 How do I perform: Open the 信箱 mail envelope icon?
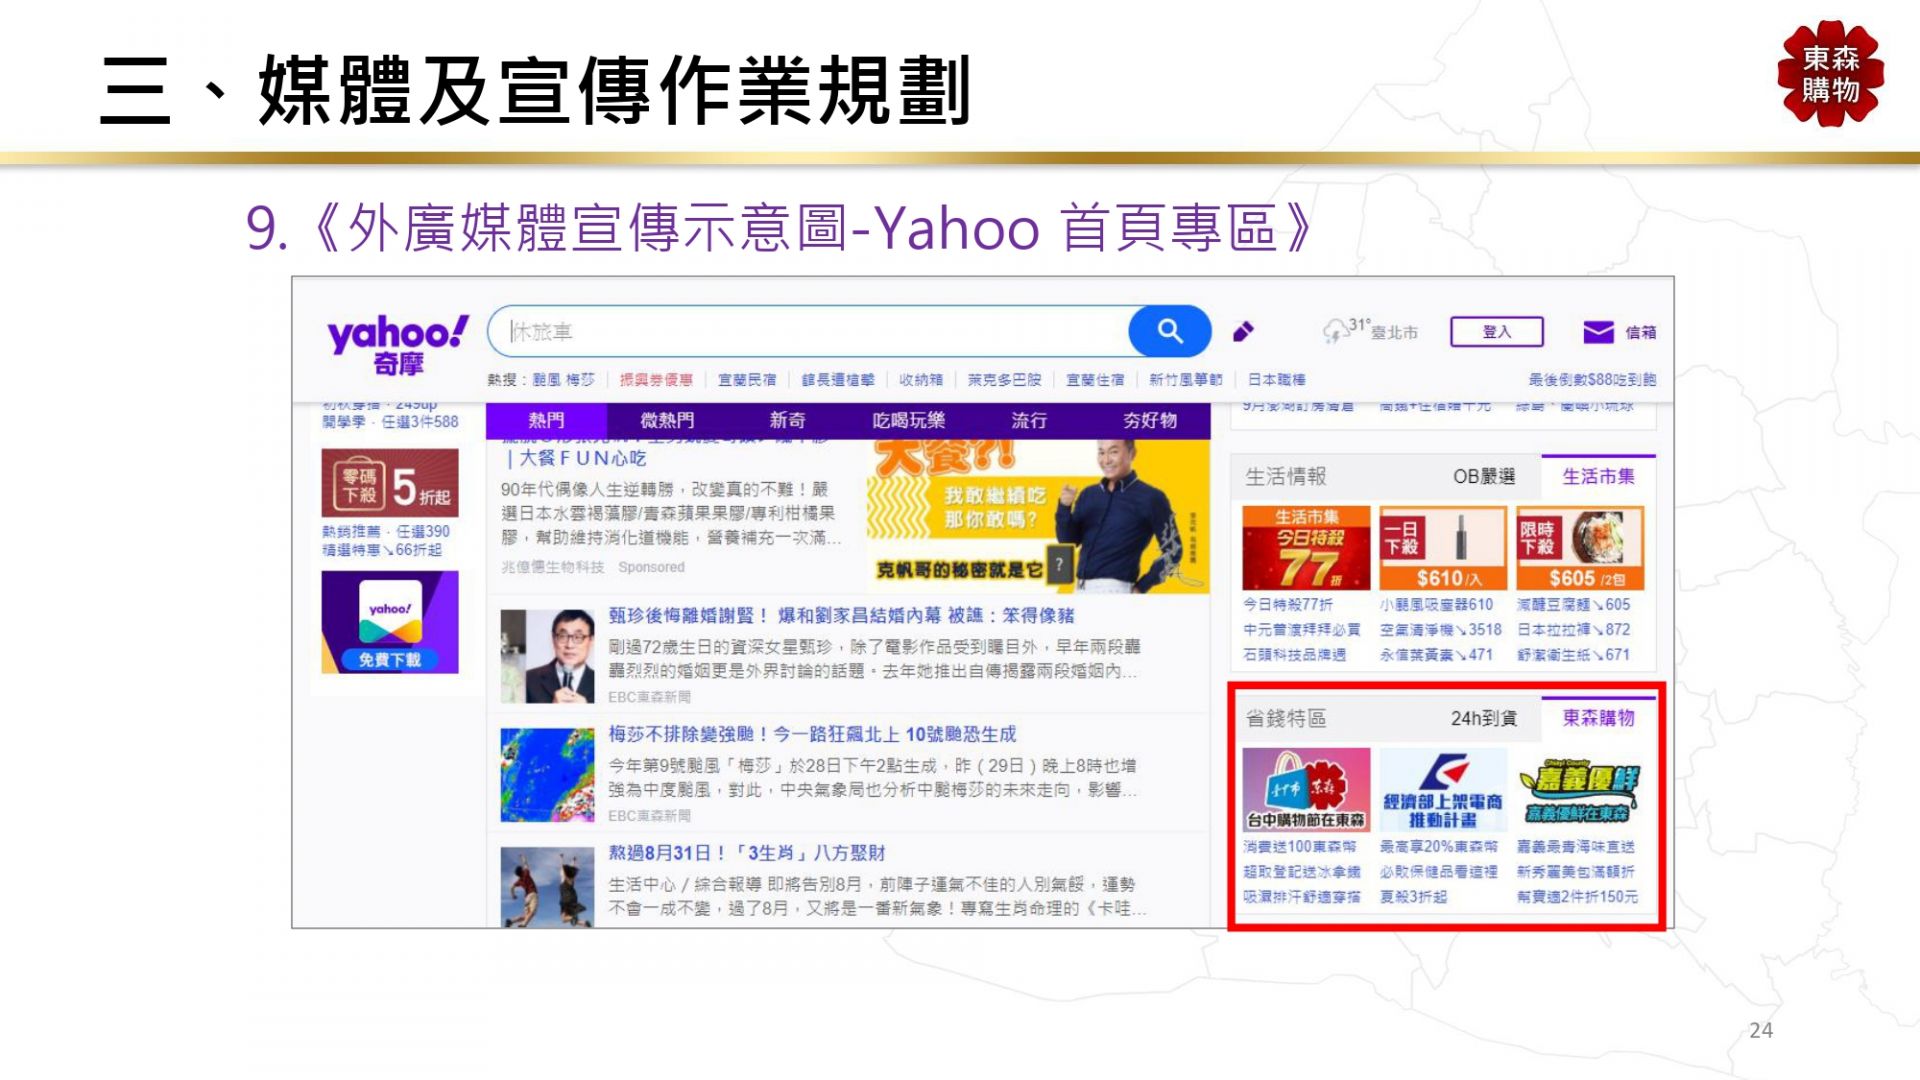point(1598,331)
